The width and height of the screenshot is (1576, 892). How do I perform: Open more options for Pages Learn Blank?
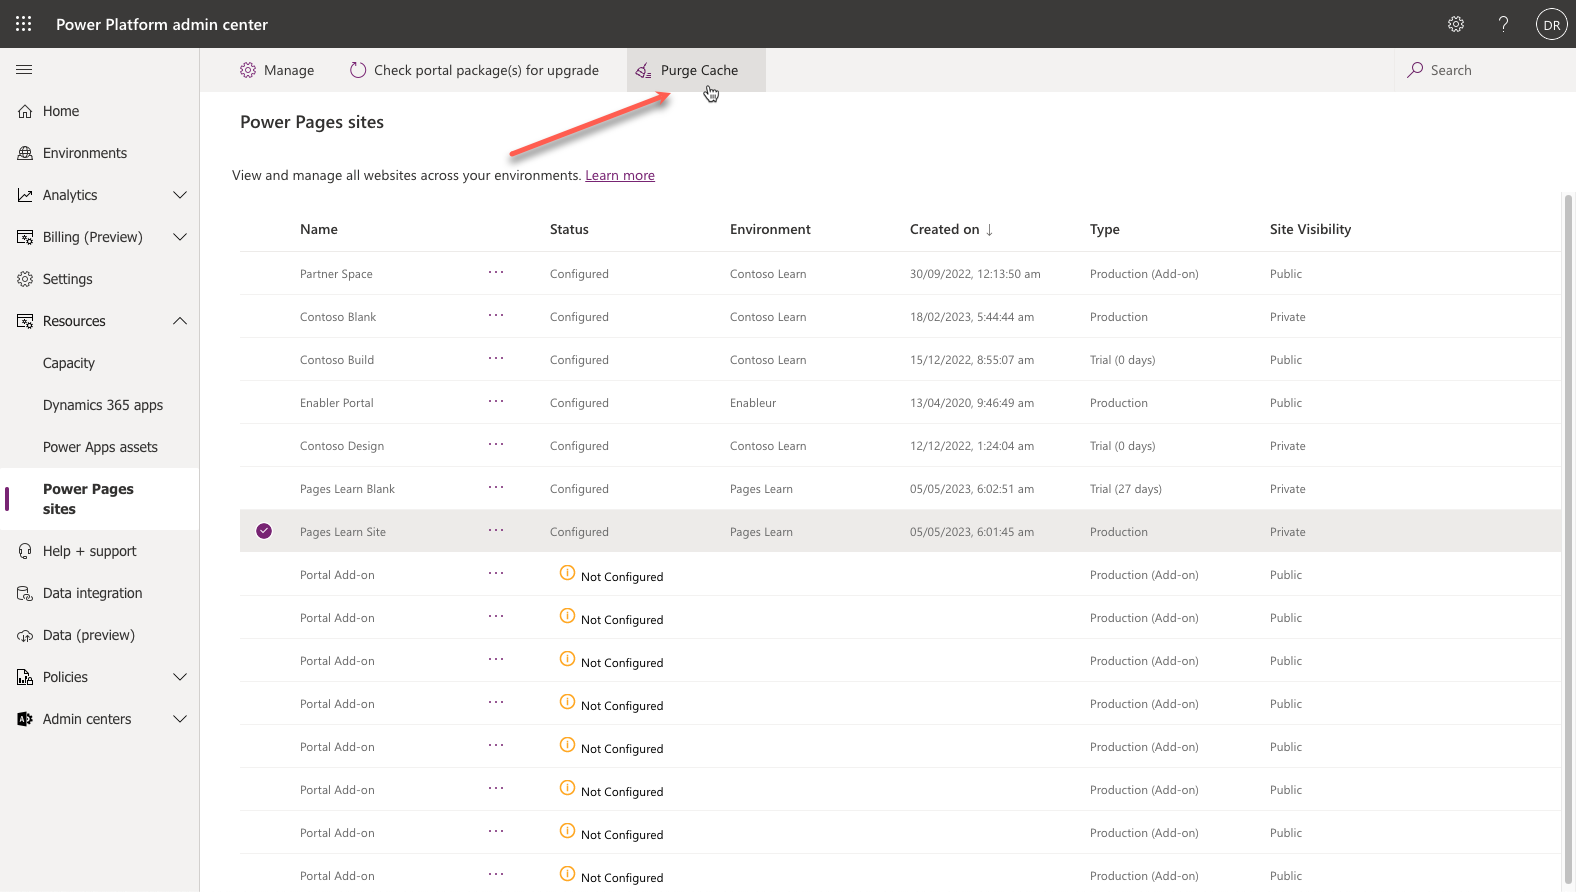496,487
